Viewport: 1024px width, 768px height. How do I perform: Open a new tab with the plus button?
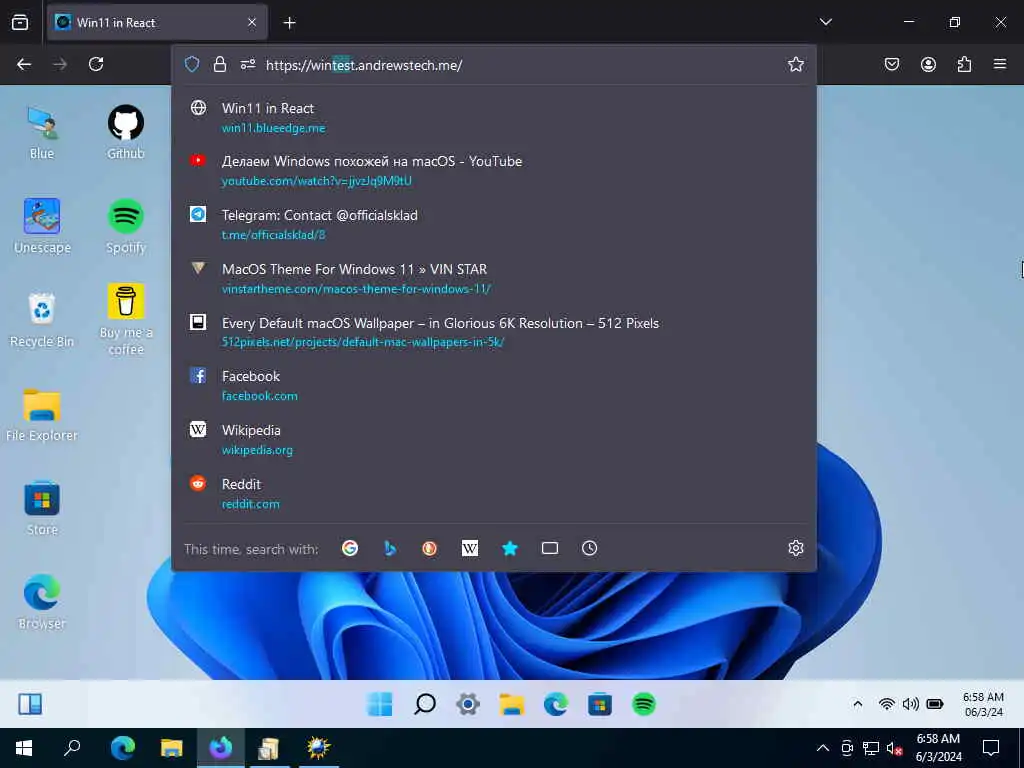[x=289, y=23]
